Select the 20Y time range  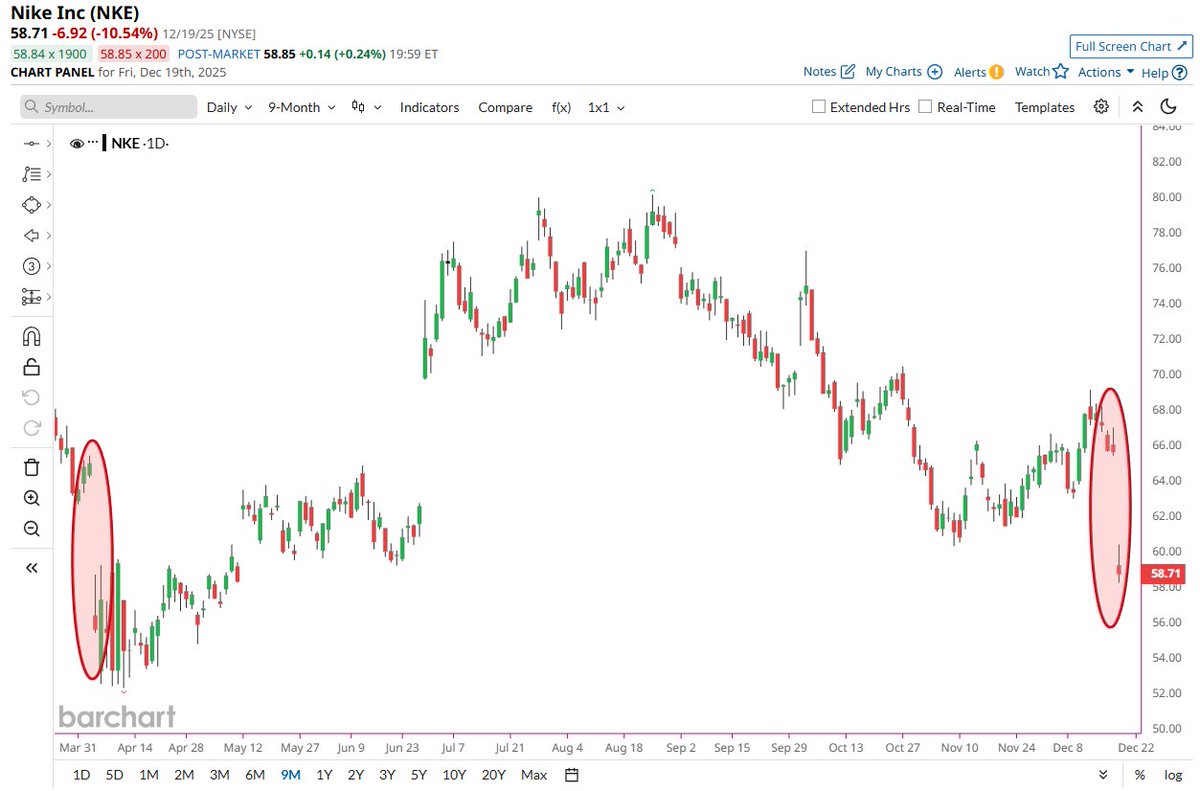[493, 775]
